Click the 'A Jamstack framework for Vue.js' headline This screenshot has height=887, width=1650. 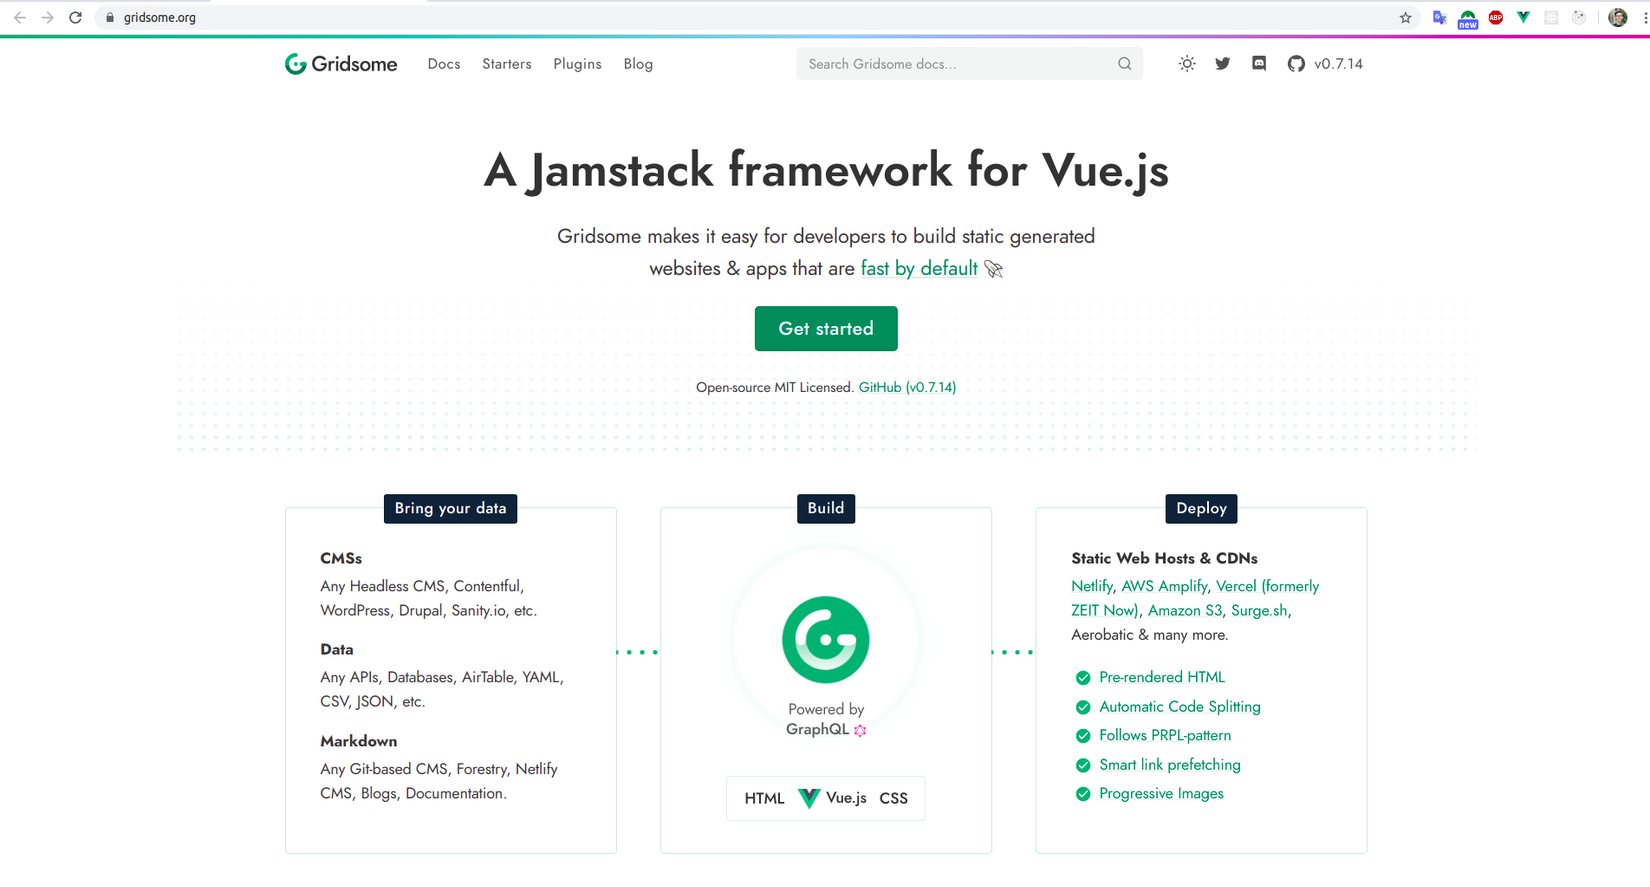click(x=826, y=170)
